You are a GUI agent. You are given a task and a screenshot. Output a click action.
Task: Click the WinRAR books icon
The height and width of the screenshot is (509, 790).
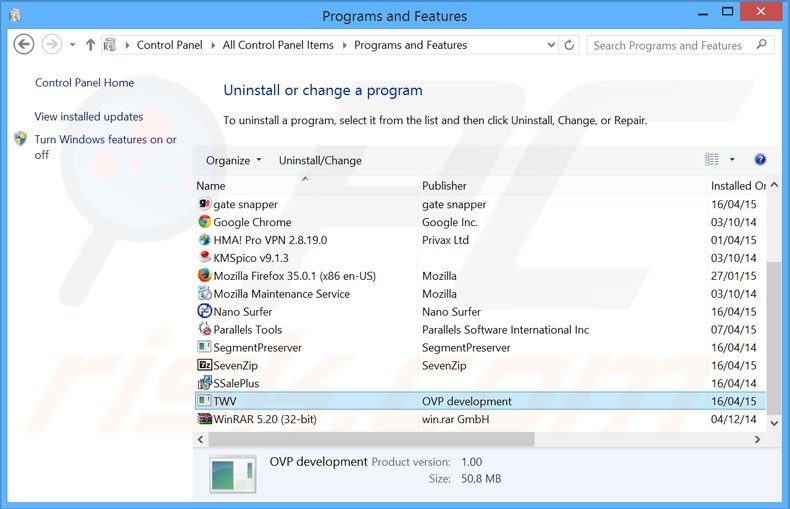(x=204, y=418)
